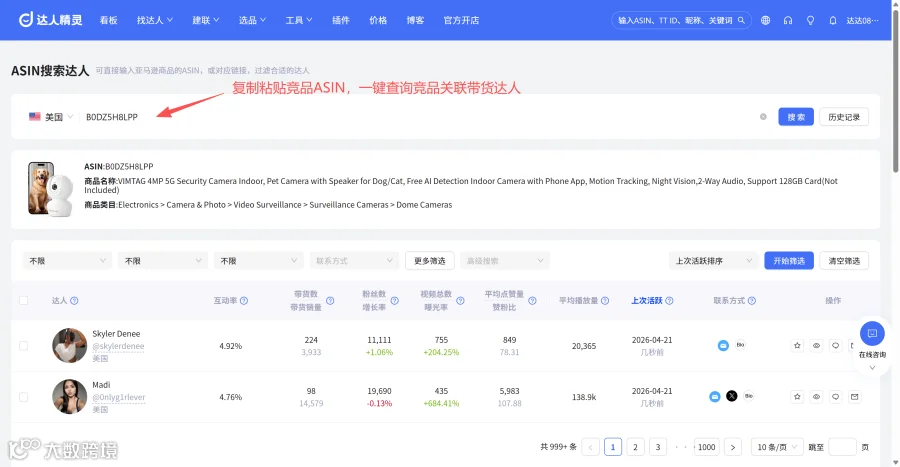900x467 pixels.
Task: Expand the 建联 navigation menu
Action: [205, 20]
